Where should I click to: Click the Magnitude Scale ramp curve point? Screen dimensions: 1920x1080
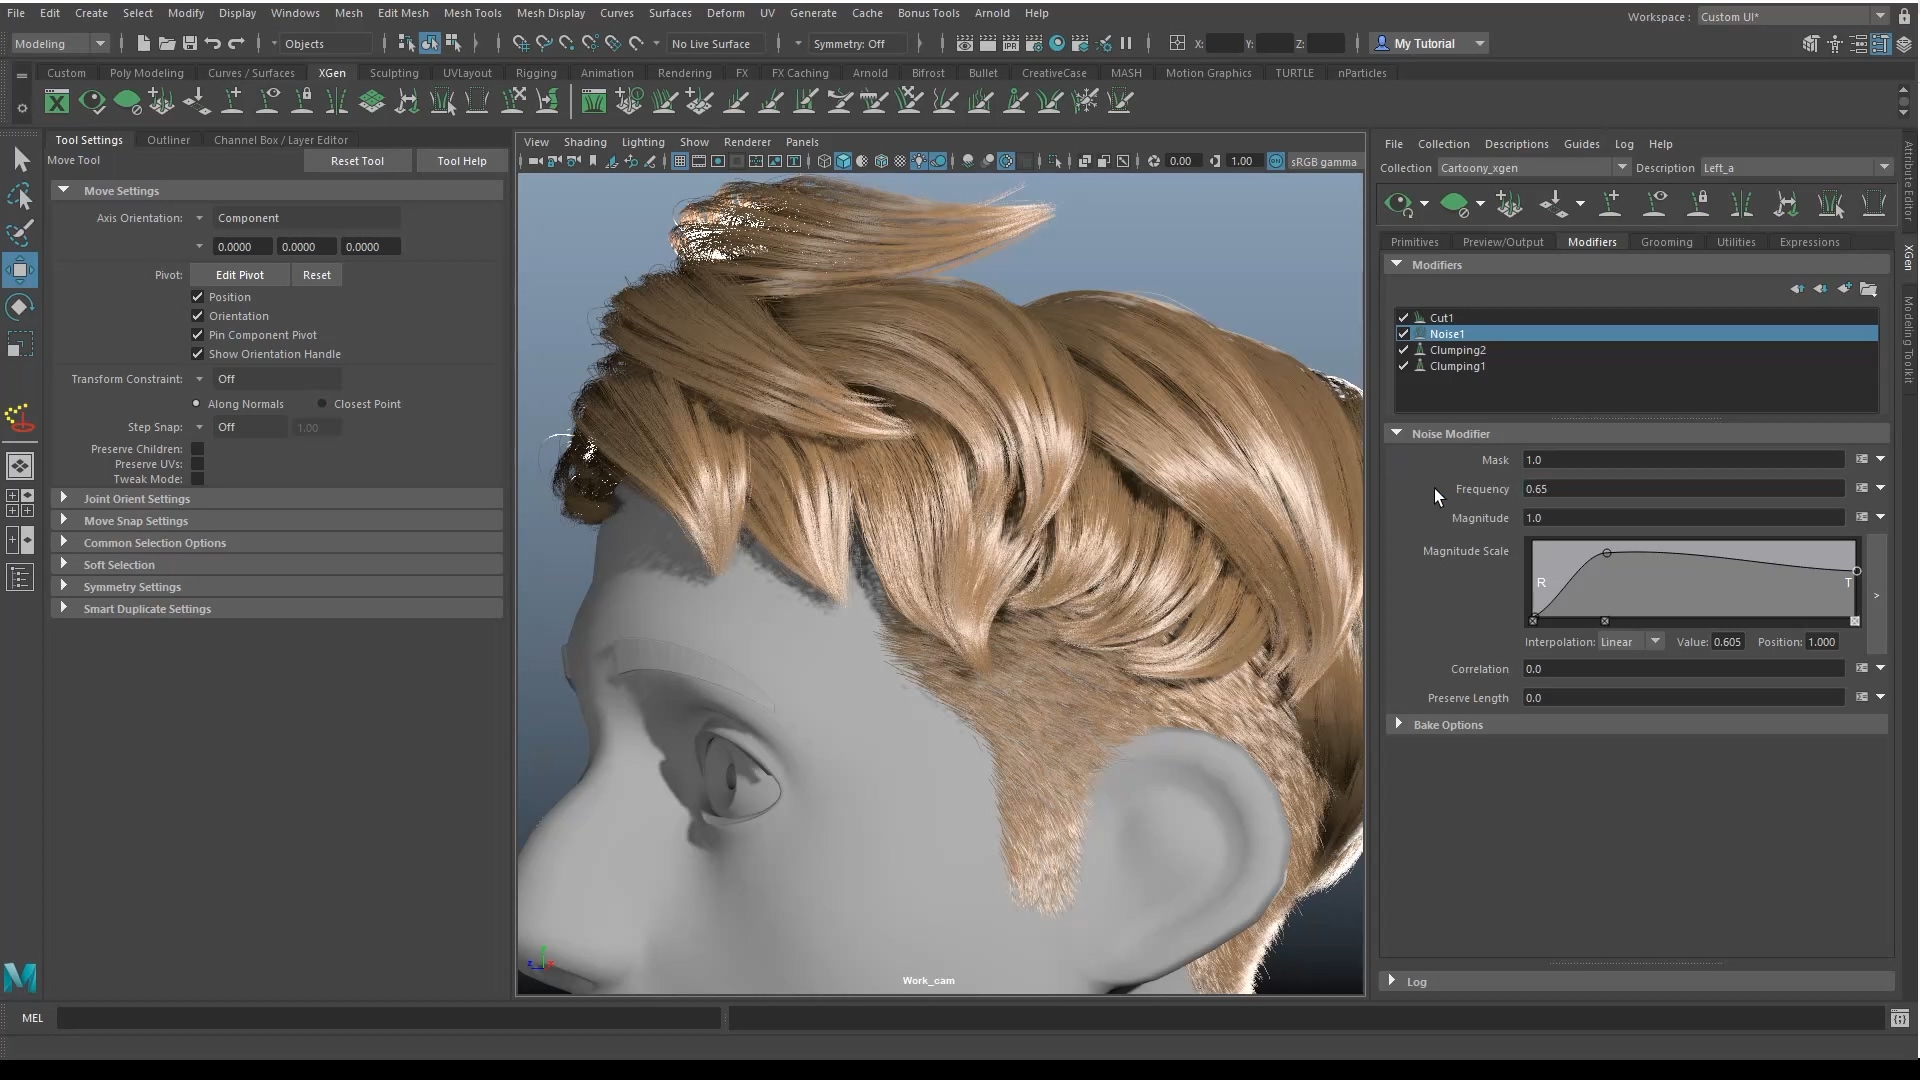(1607, 553)
